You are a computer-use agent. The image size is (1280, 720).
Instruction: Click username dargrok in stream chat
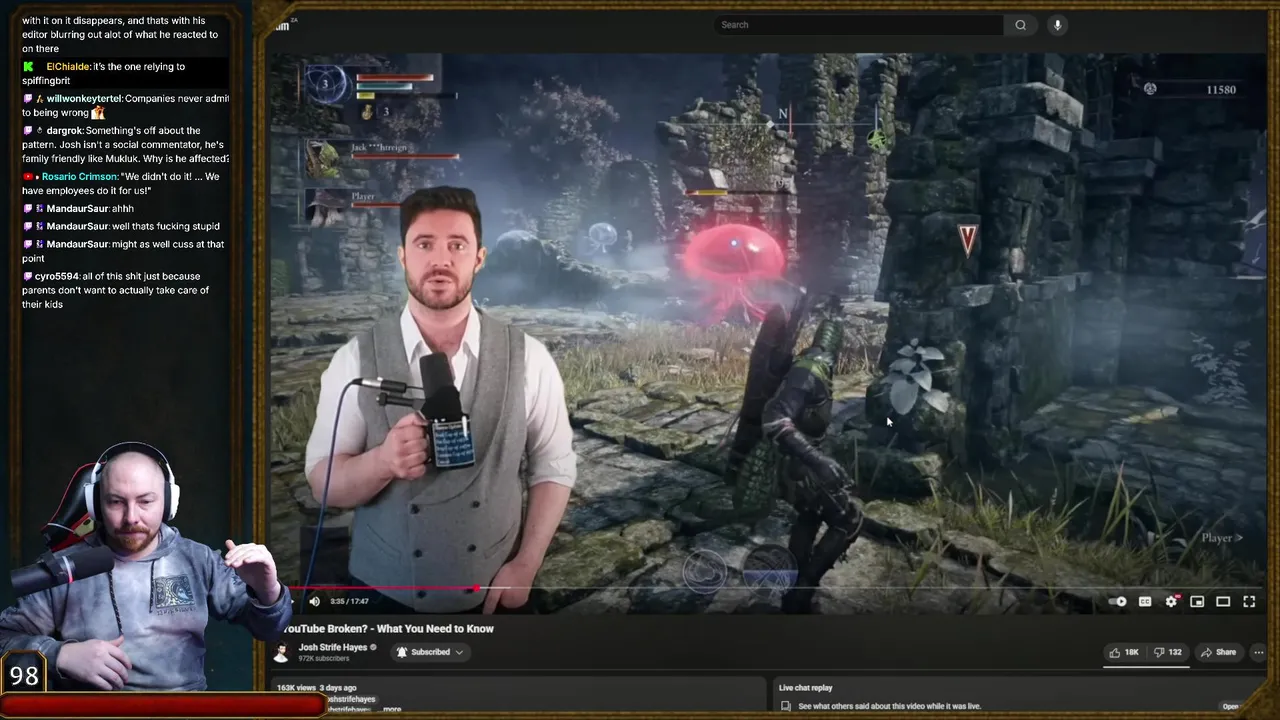[x=65, y=131]
